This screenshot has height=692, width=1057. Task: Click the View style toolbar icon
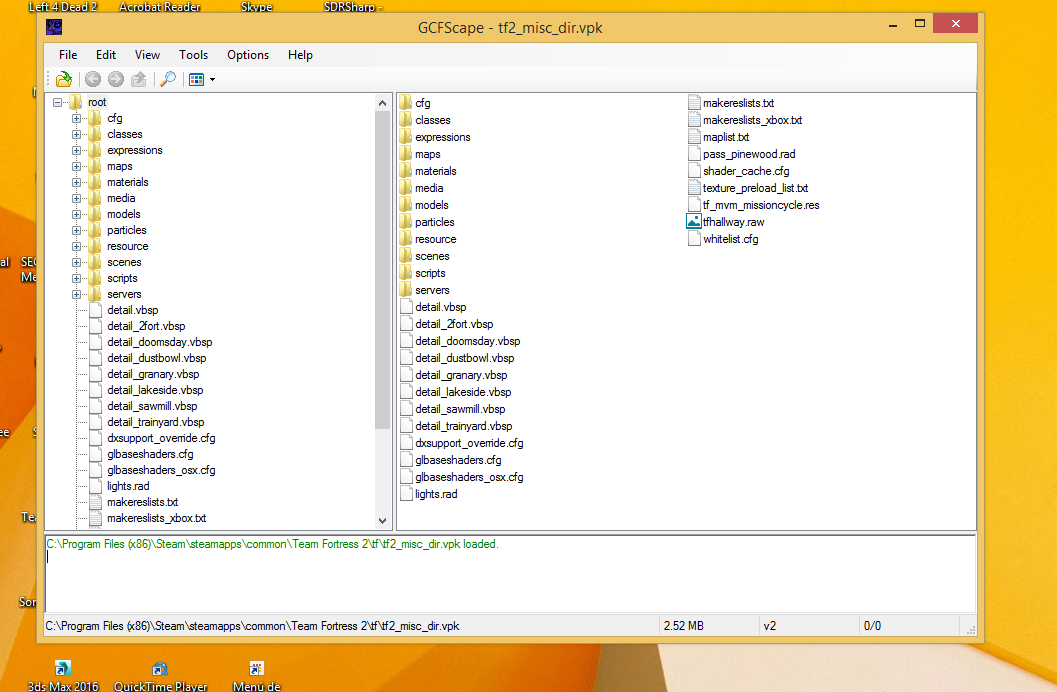[196, 80]
